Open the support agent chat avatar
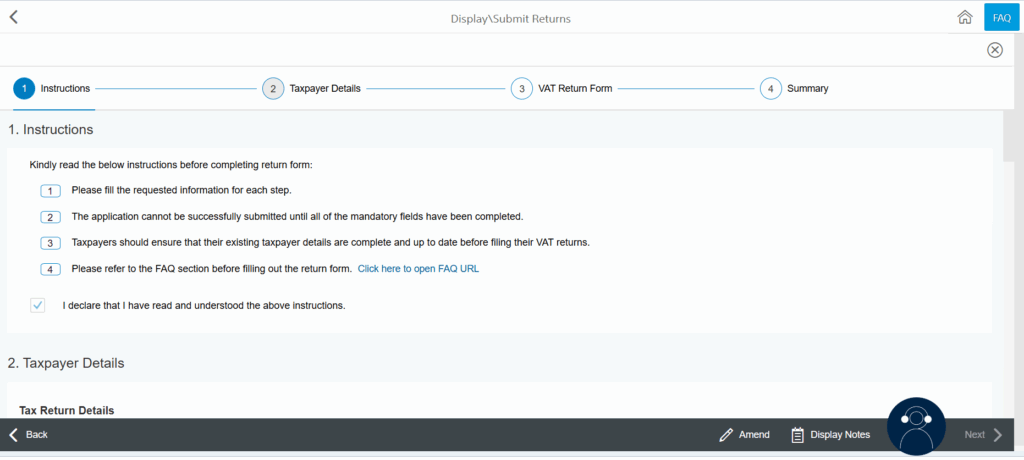The width and height of the screenshot is (1024, 460). 916,425
